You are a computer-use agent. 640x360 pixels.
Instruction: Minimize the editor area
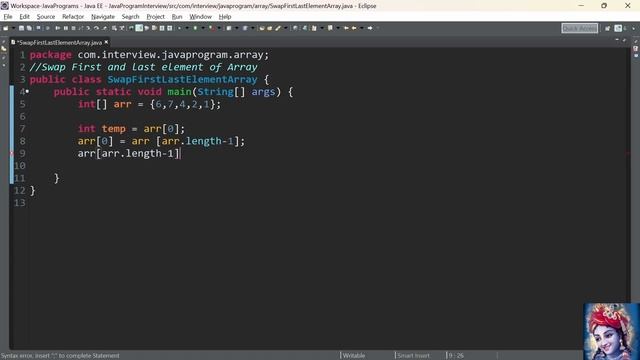(617, 40)
